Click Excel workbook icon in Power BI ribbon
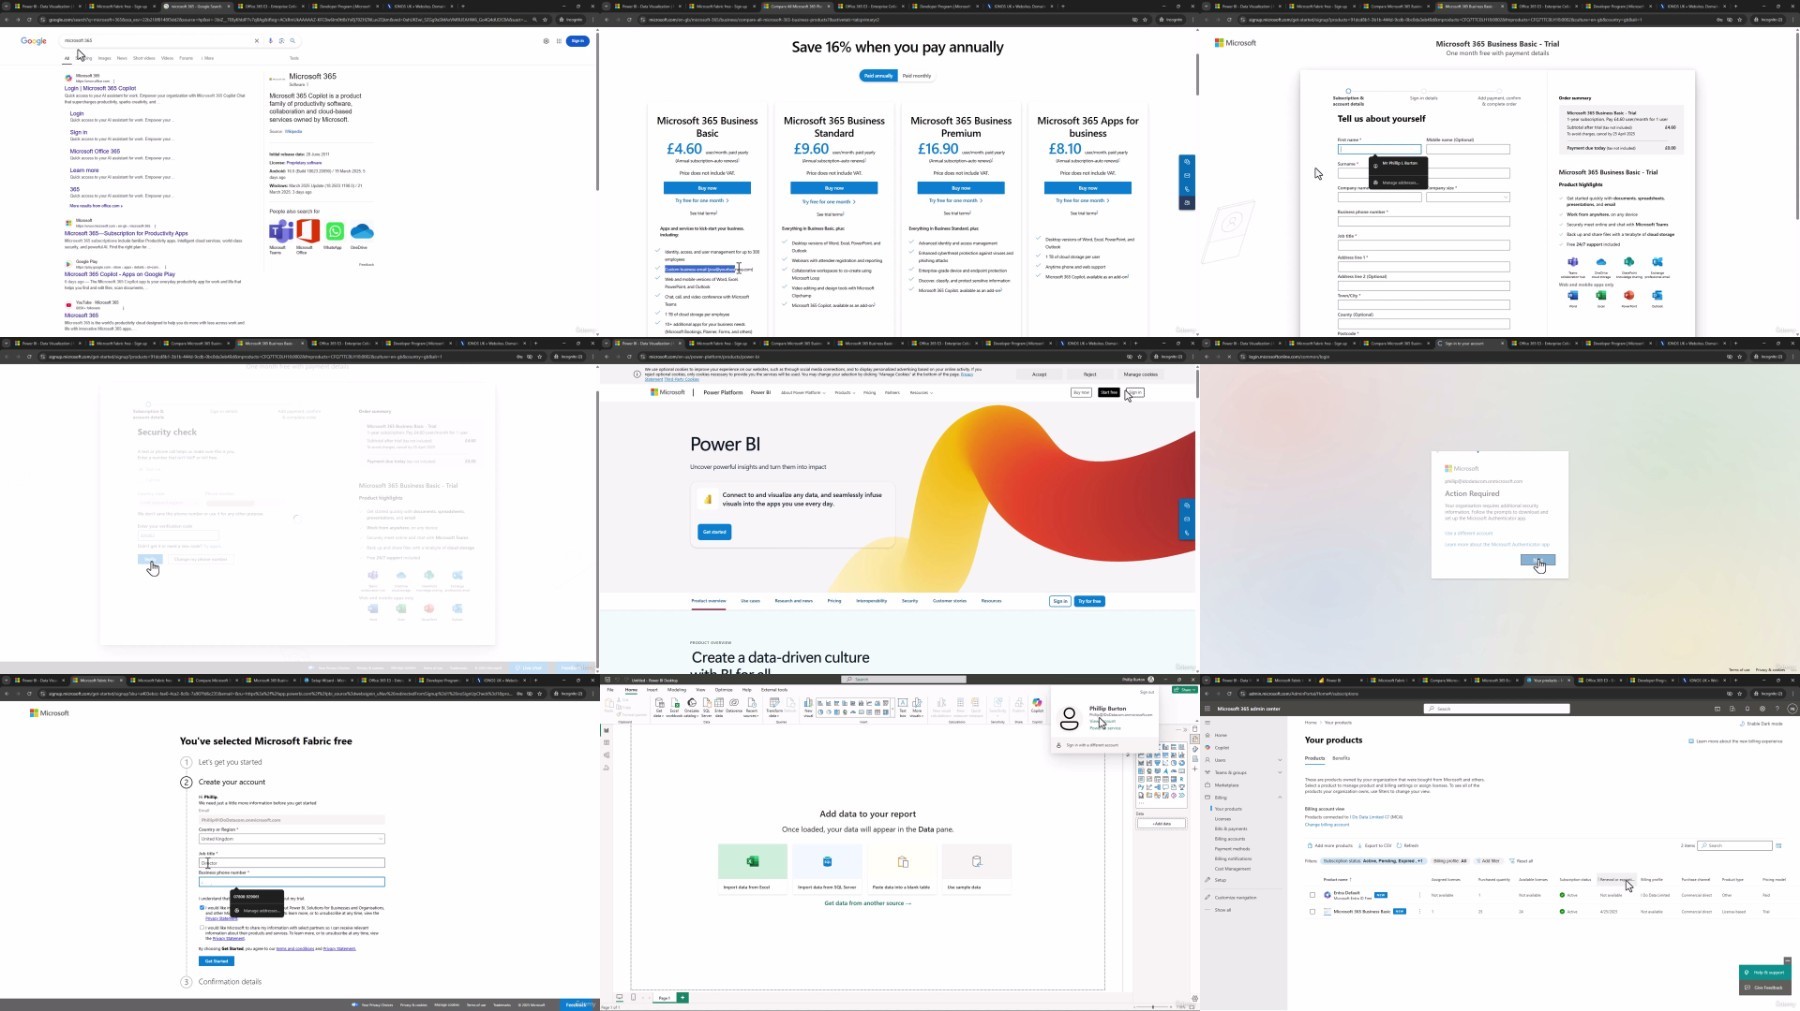The width and height of the screenshot is (1800, 1011). pyautogui.click(x=674, y=705)
